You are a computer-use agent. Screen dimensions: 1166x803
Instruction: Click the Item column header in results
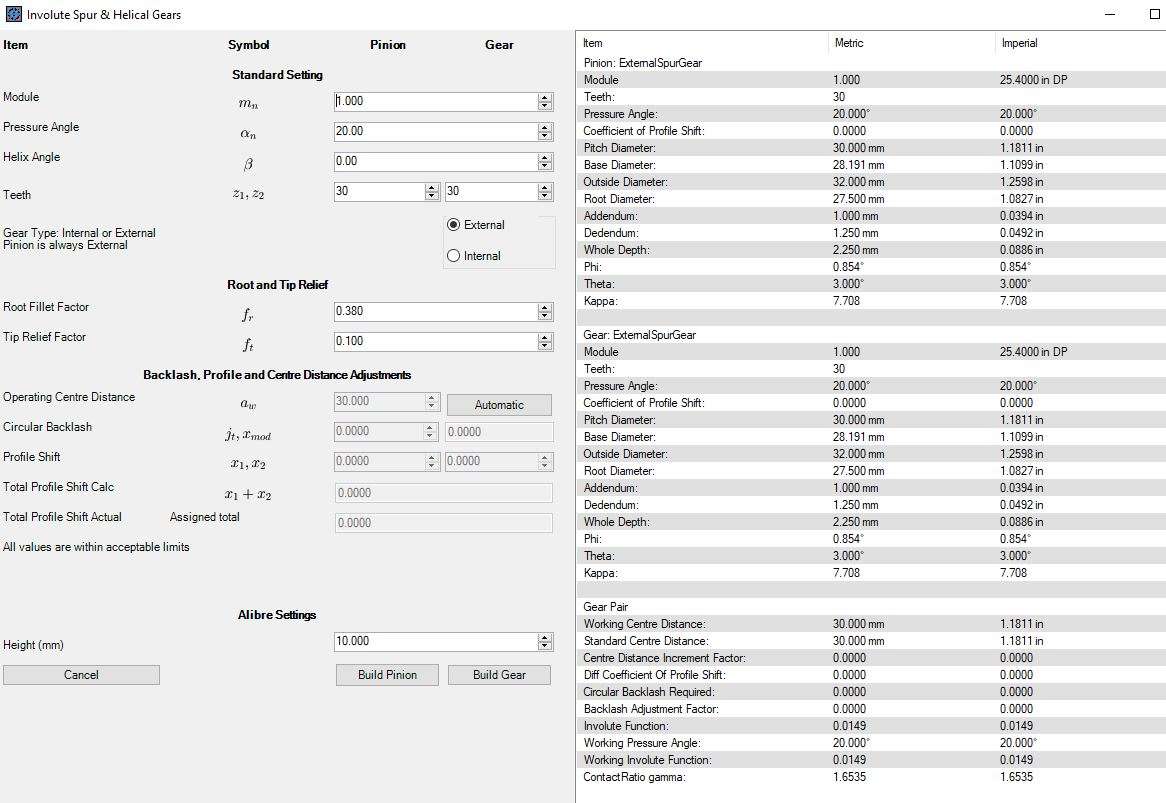coord(702,43)
